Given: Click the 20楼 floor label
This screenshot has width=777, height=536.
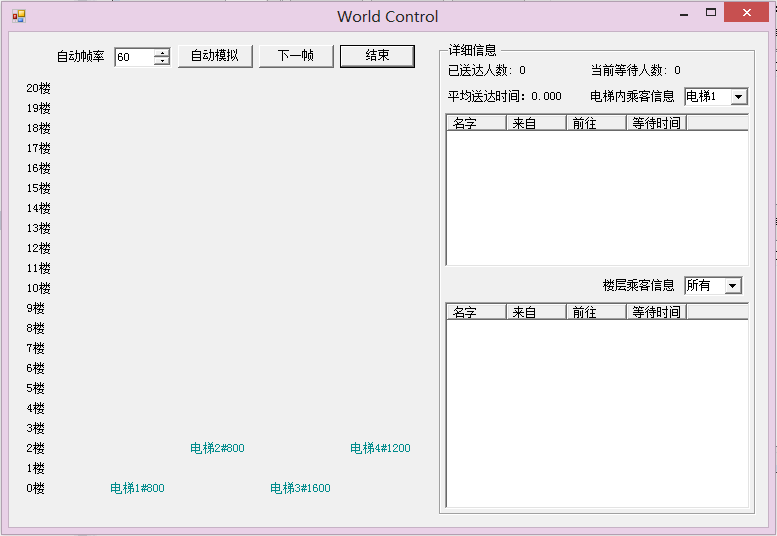Looking at the screenshot, I should point(39,88).
